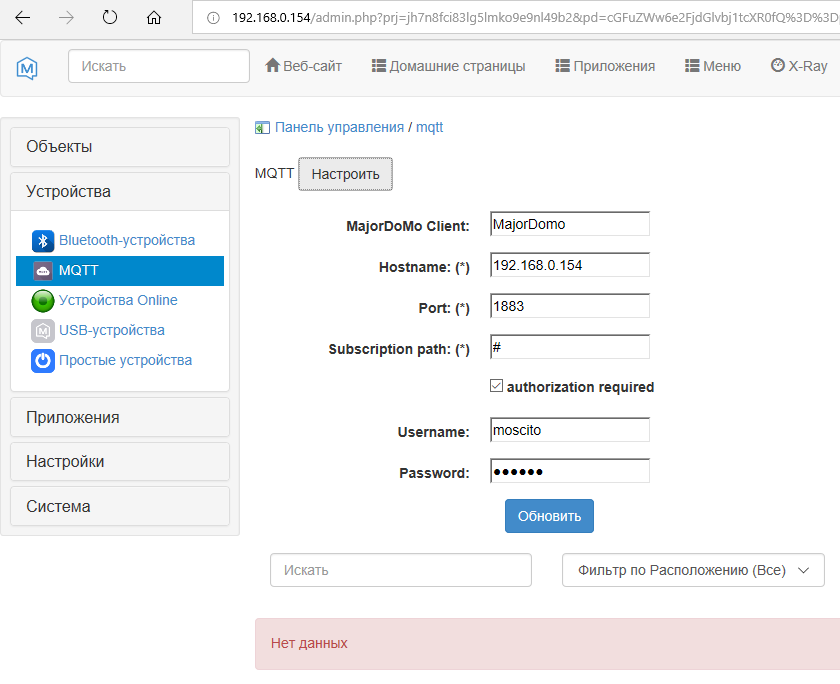Click the MQTT sidebar icon

point(42,271)
